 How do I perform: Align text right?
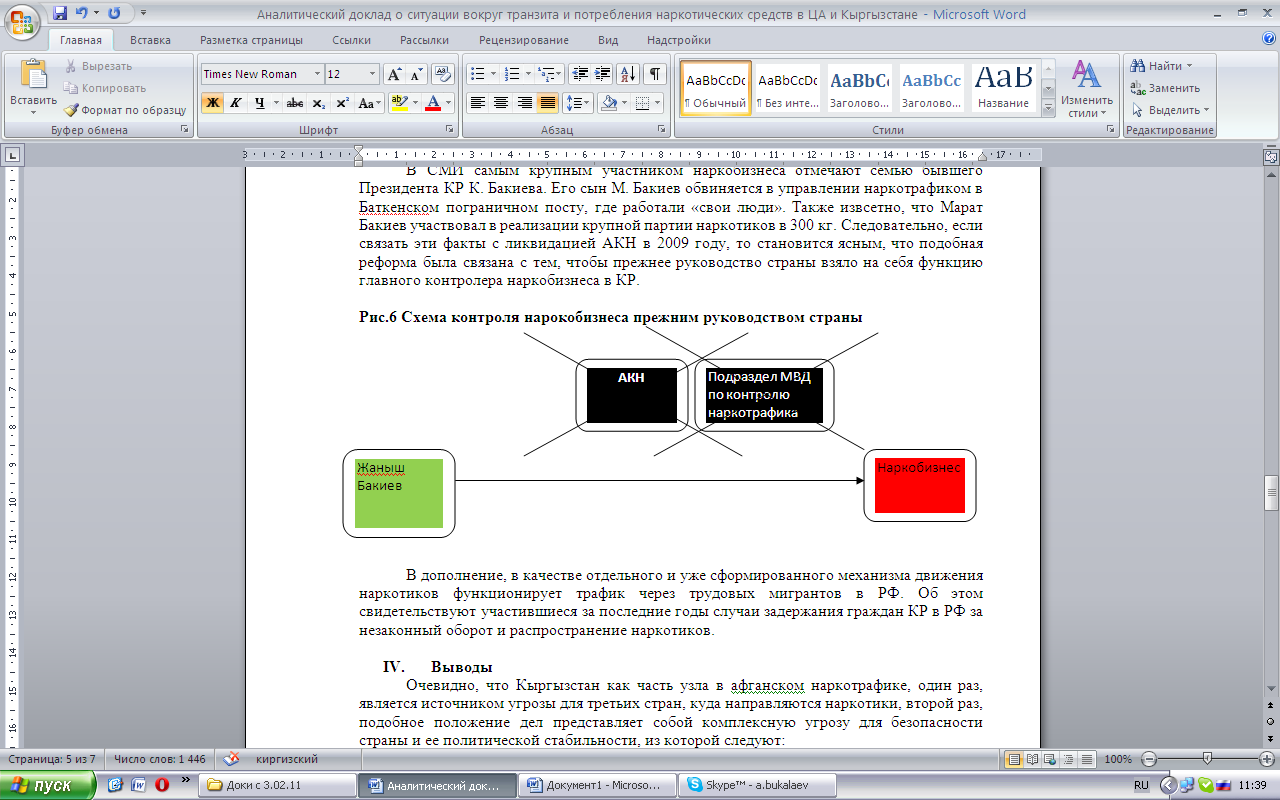pyautogui.click(x=524, y=102)
